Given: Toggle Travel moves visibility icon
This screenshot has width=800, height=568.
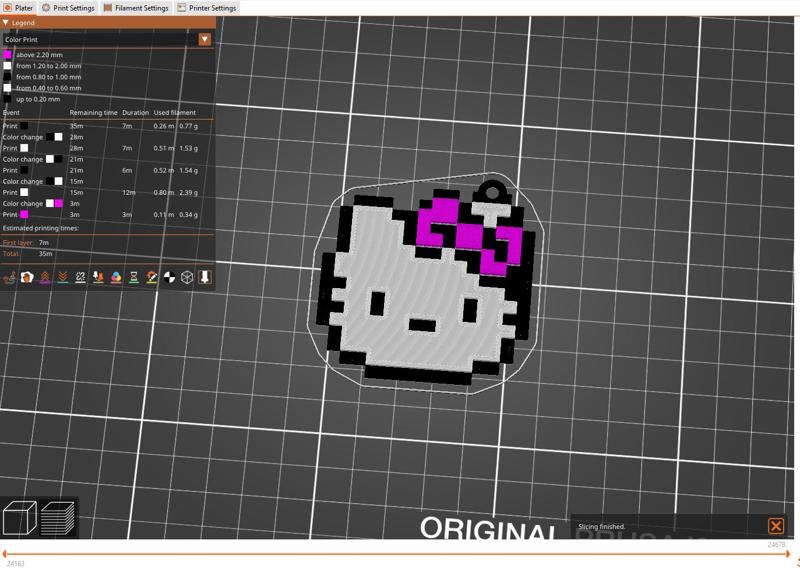Looking at the screenshot, I should 9,278.
